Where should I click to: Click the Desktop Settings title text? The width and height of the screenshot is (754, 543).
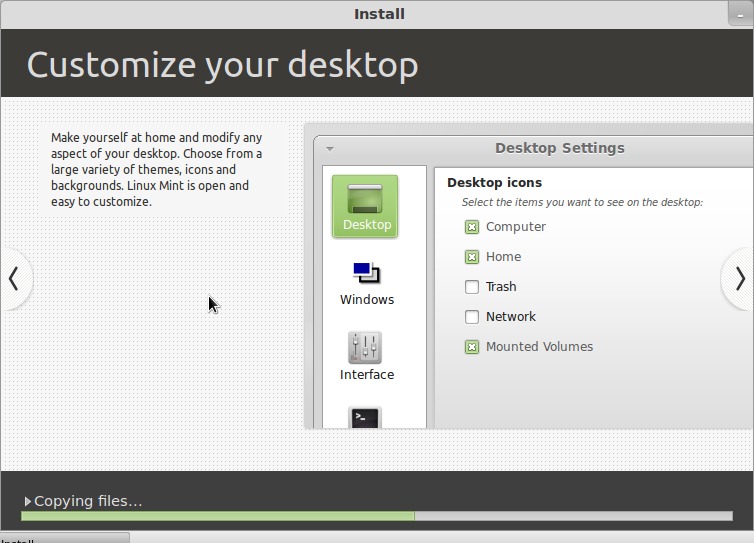click(x=560, y=148)
